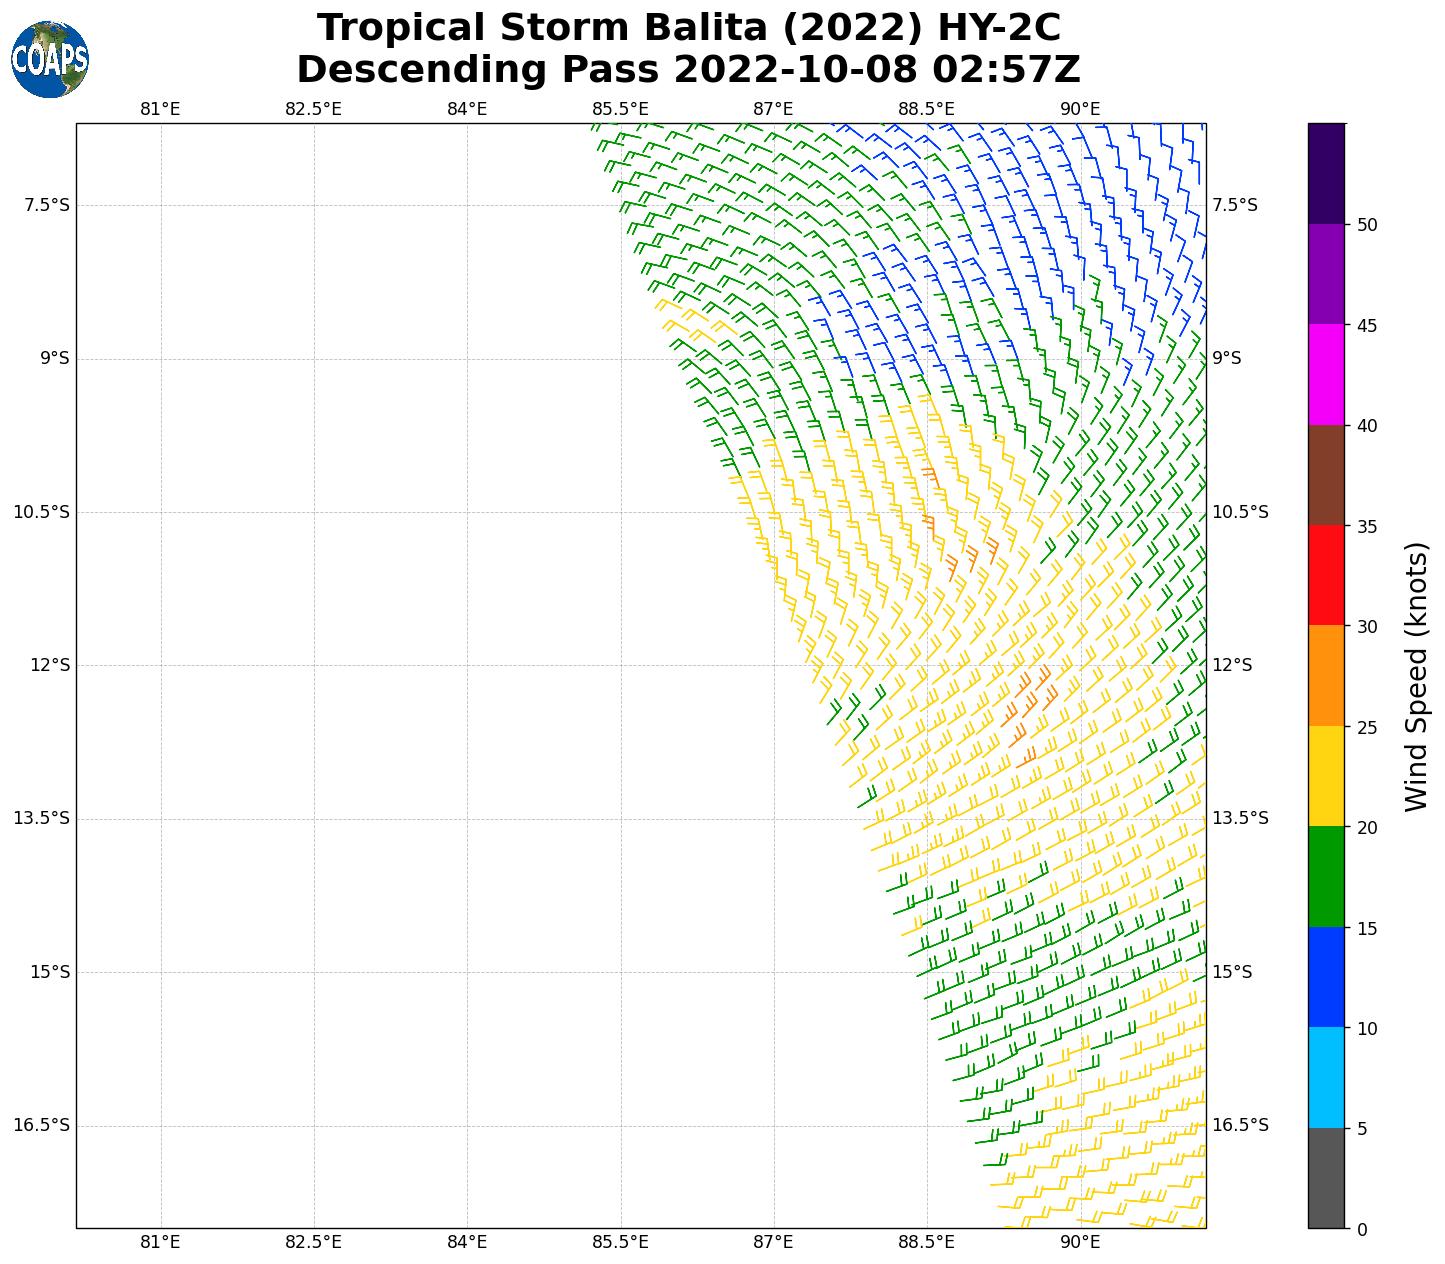Click the 7.5°S label on the left axis
The height and width of the screenshot is (1264, 1445).
tap(47, 205)
